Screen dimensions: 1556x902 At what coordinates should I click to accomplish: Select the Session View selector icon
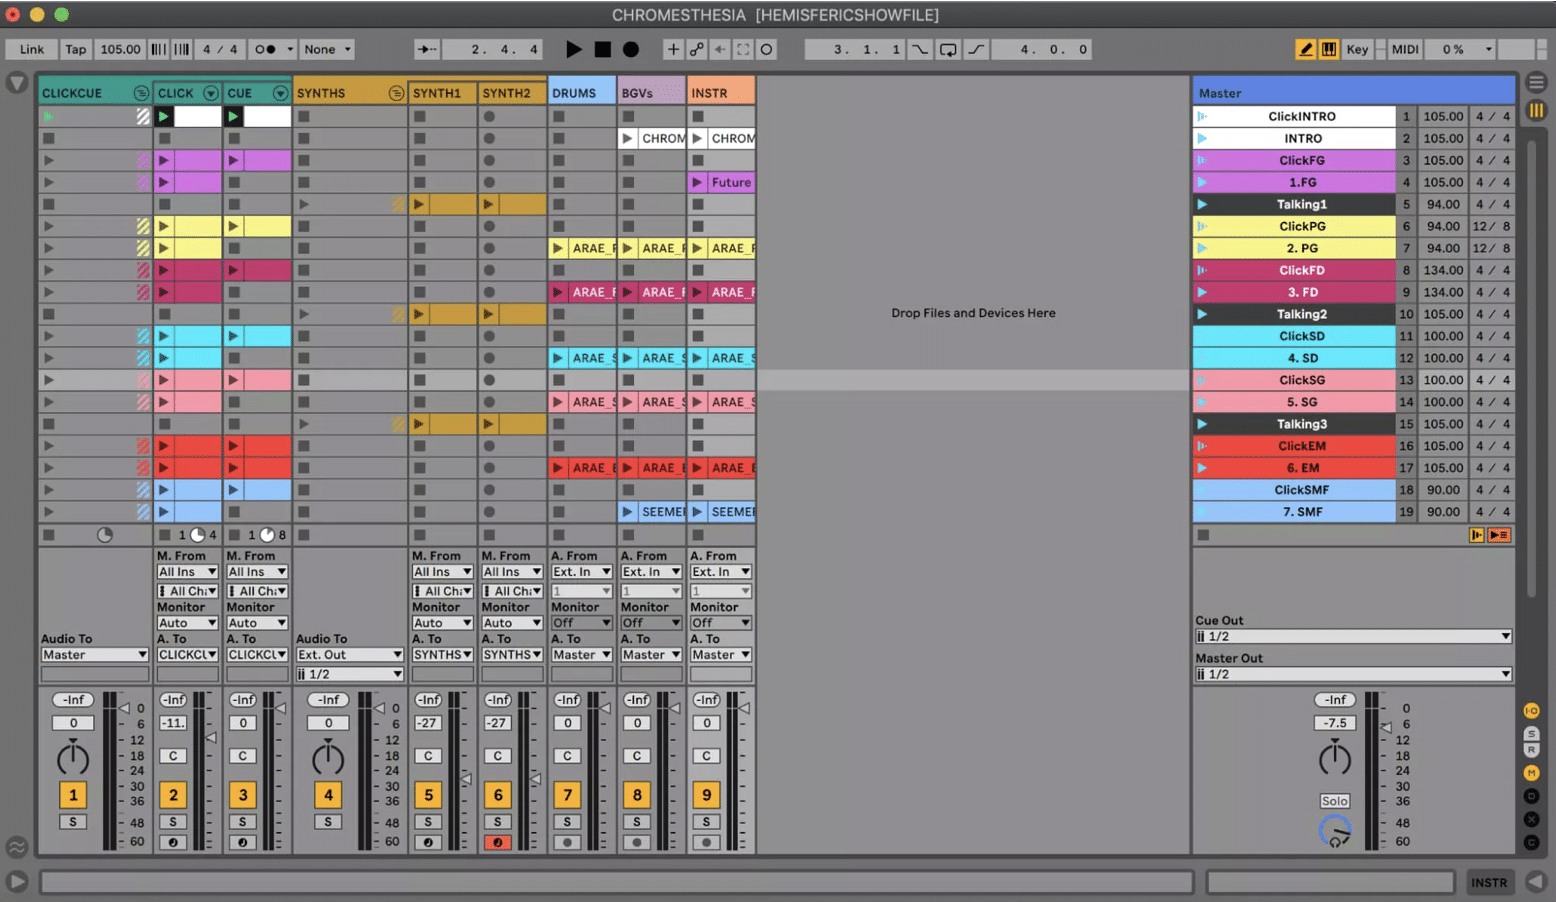[1537, 111]
